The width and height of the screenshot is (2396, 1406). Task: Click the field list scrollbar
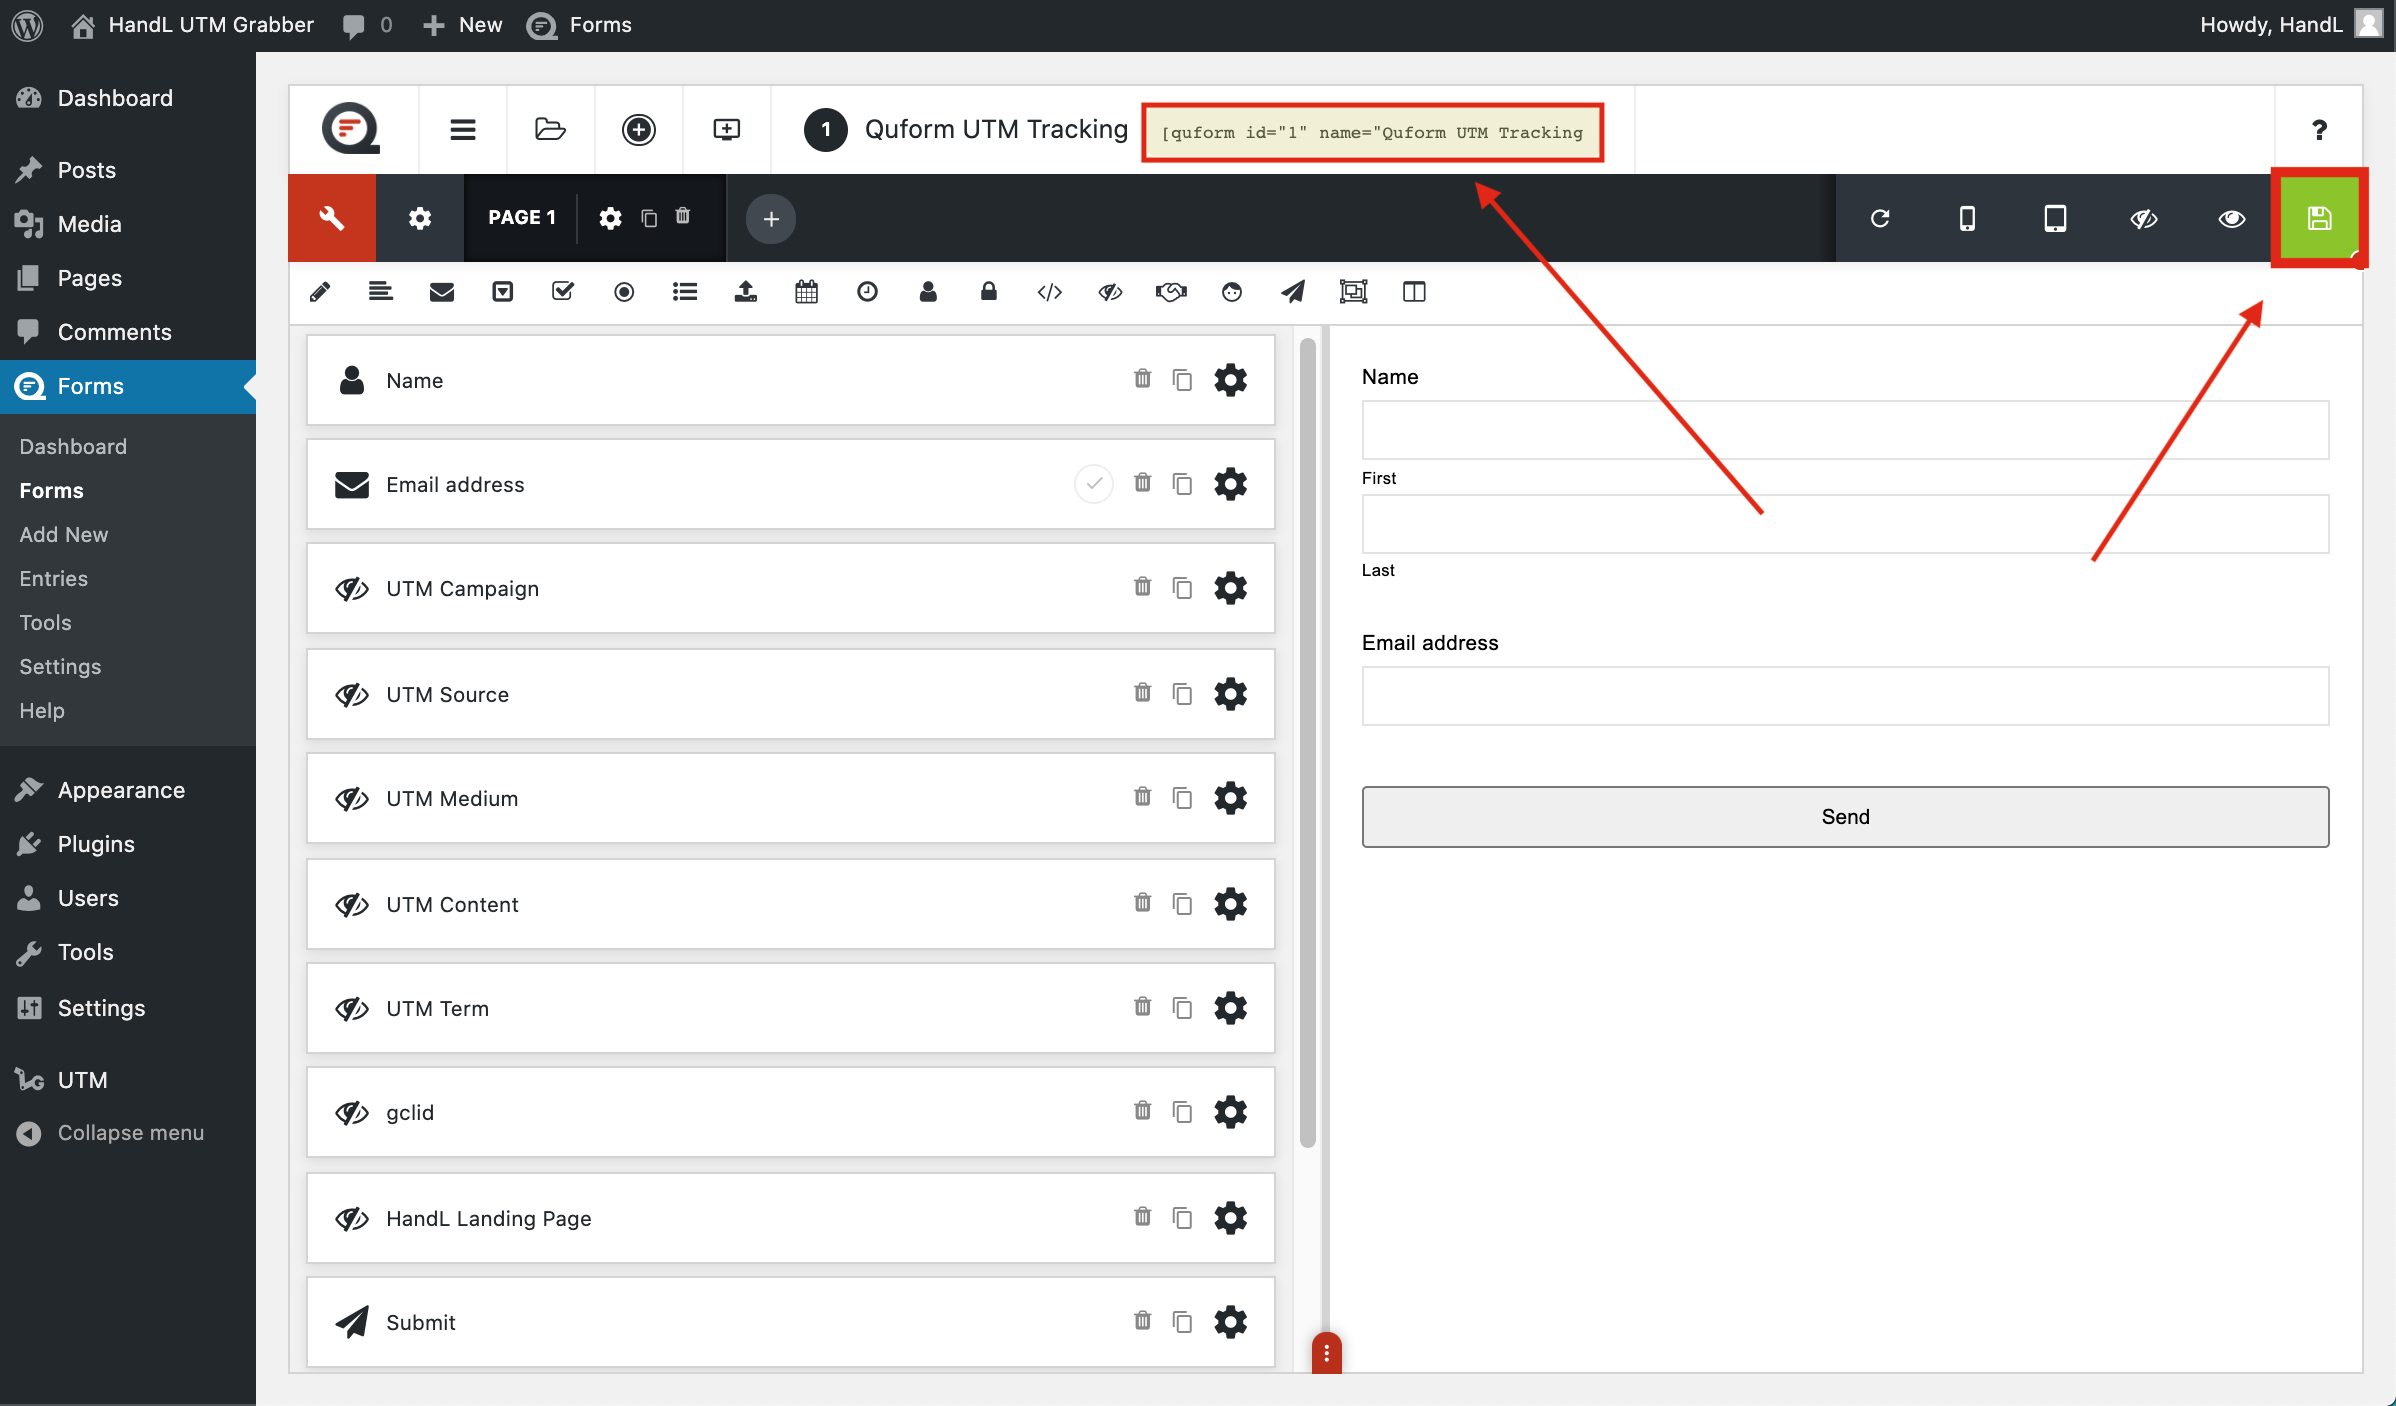1307,743
